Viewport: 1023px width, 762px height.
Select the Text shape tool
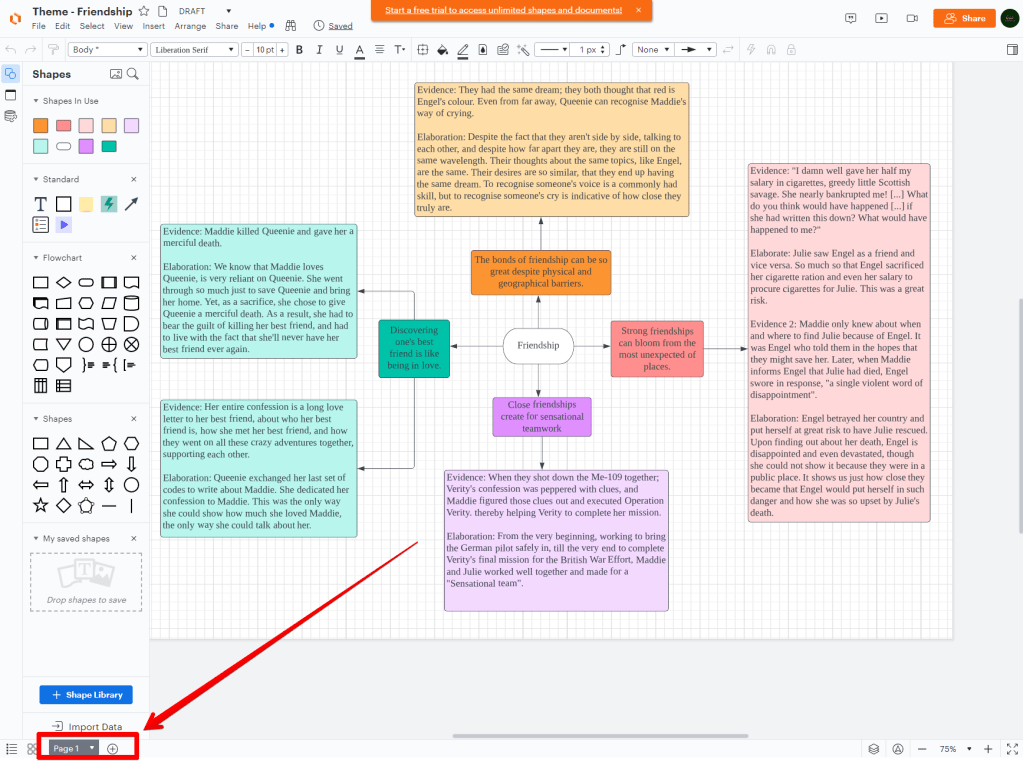[41, 204]
